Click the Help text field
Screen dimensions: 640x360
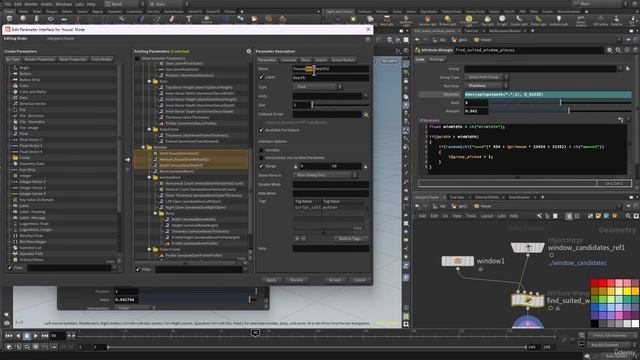pyautogui.click(x=331, y=248)
